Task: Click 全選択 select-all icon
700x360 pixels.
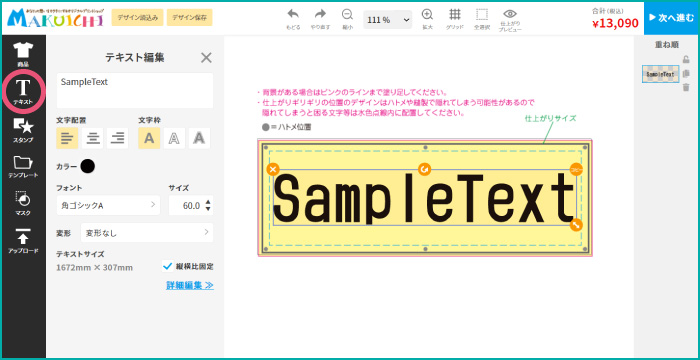Action: (482, 19)
